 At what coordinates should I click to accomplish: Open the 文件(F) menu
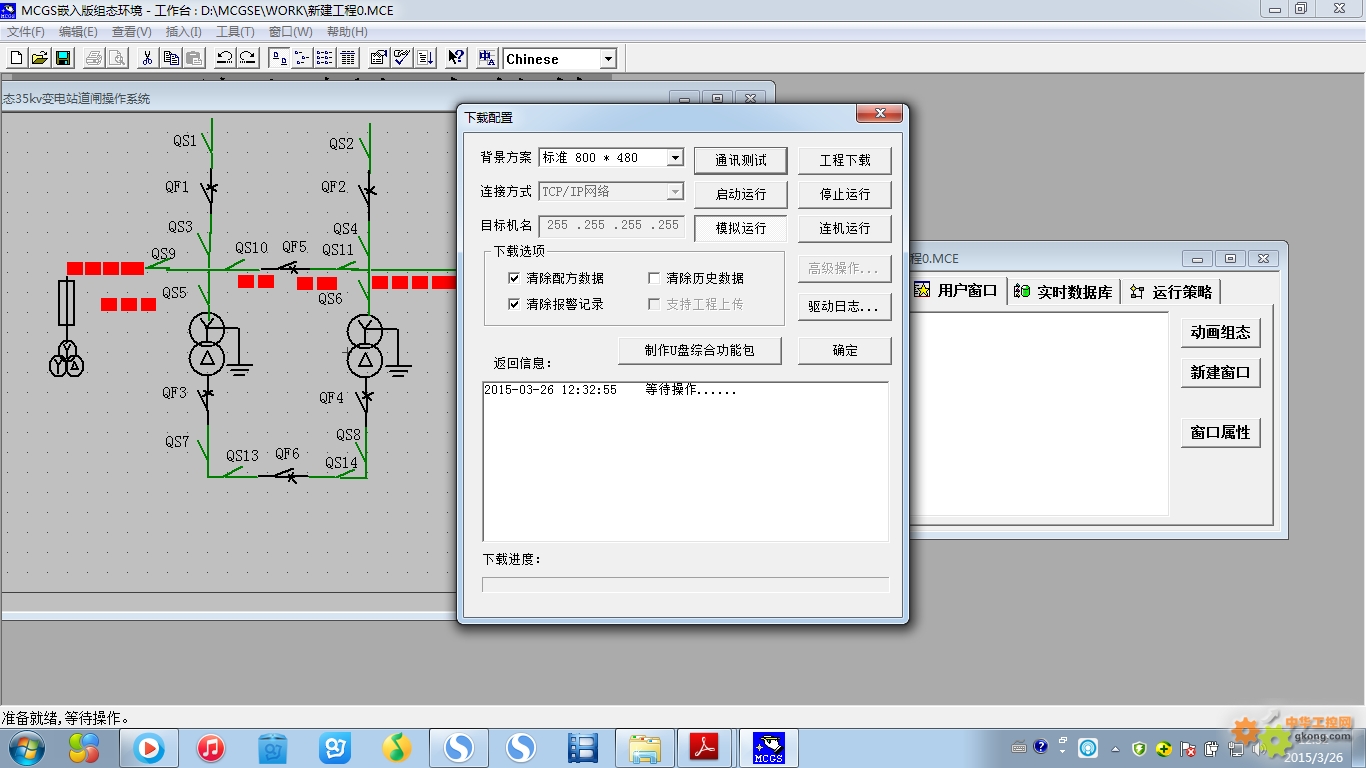tap(26, 32)
